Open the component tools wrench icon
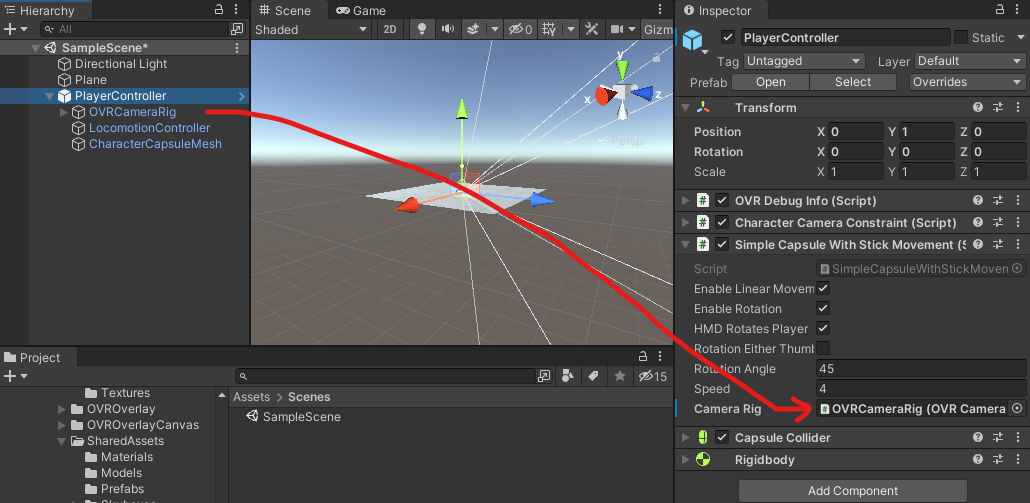This screenshot has height=503, width=1030. pos(592,30)
